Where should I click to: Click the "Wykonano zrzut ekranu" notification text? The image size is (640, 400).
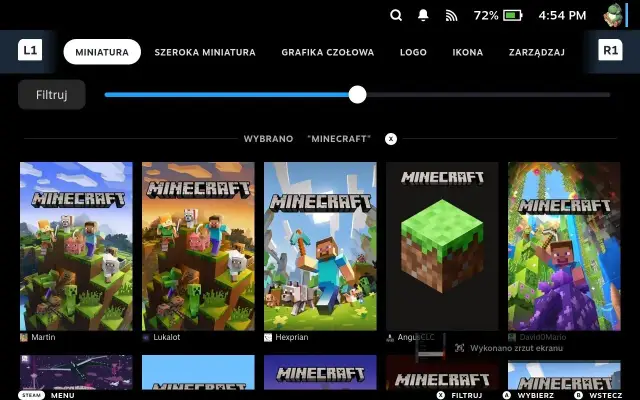click(x=516, y=348)
